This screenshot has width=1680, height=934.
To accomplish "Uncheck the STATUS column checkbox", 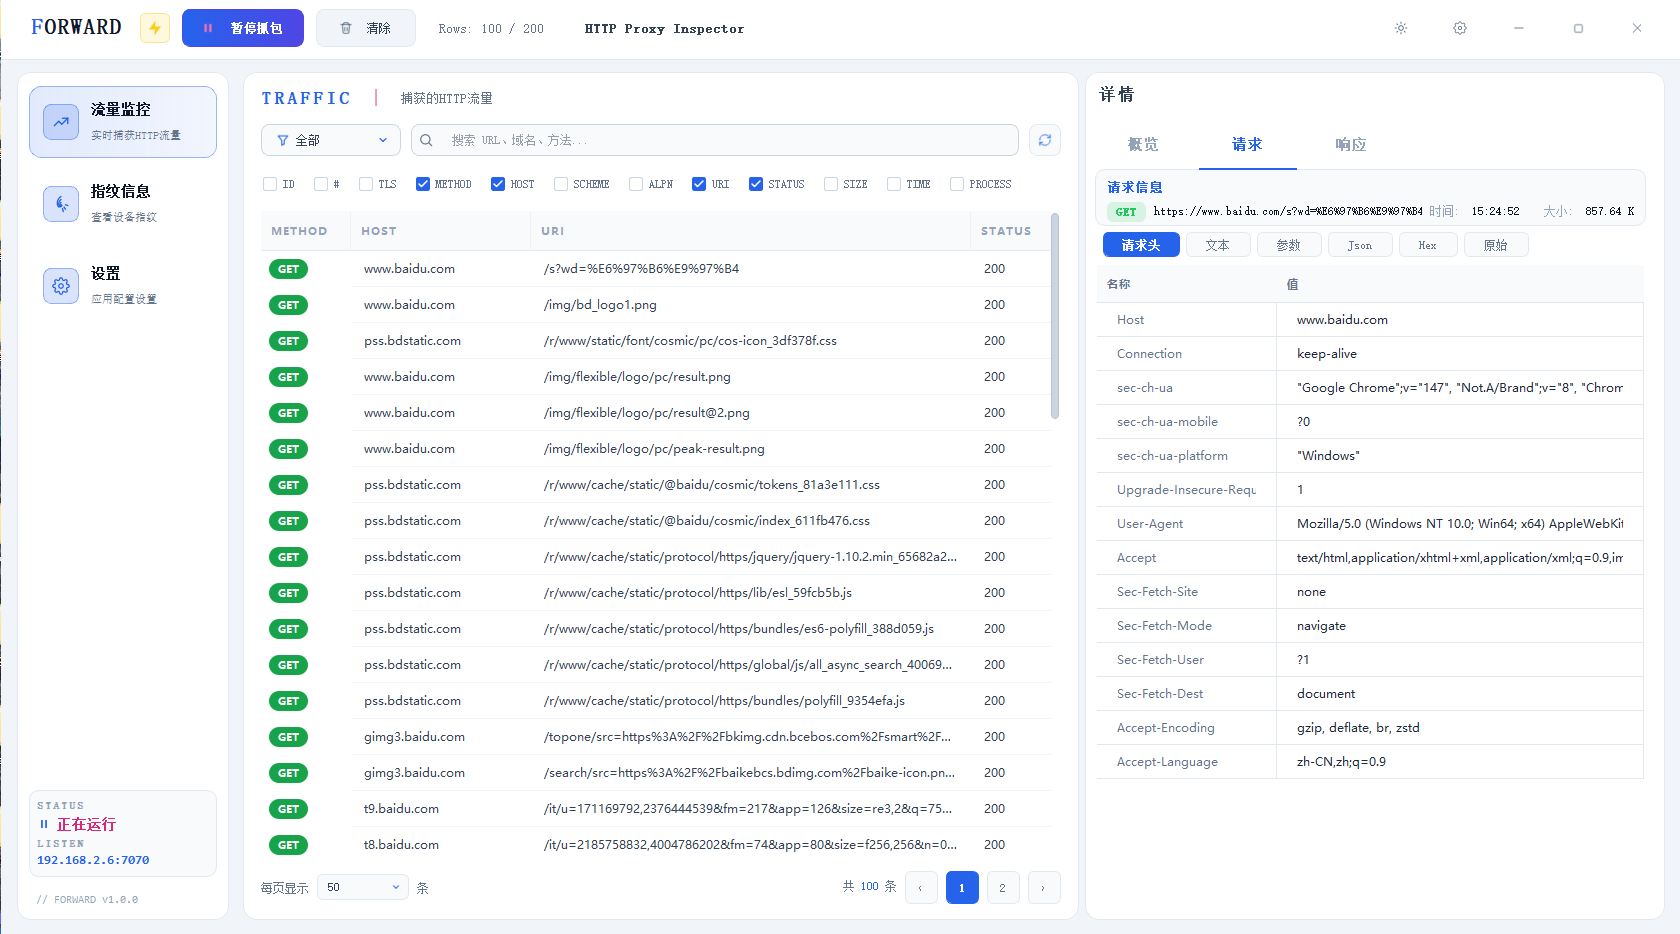I will pyautogui.click(x=756, y=184).
